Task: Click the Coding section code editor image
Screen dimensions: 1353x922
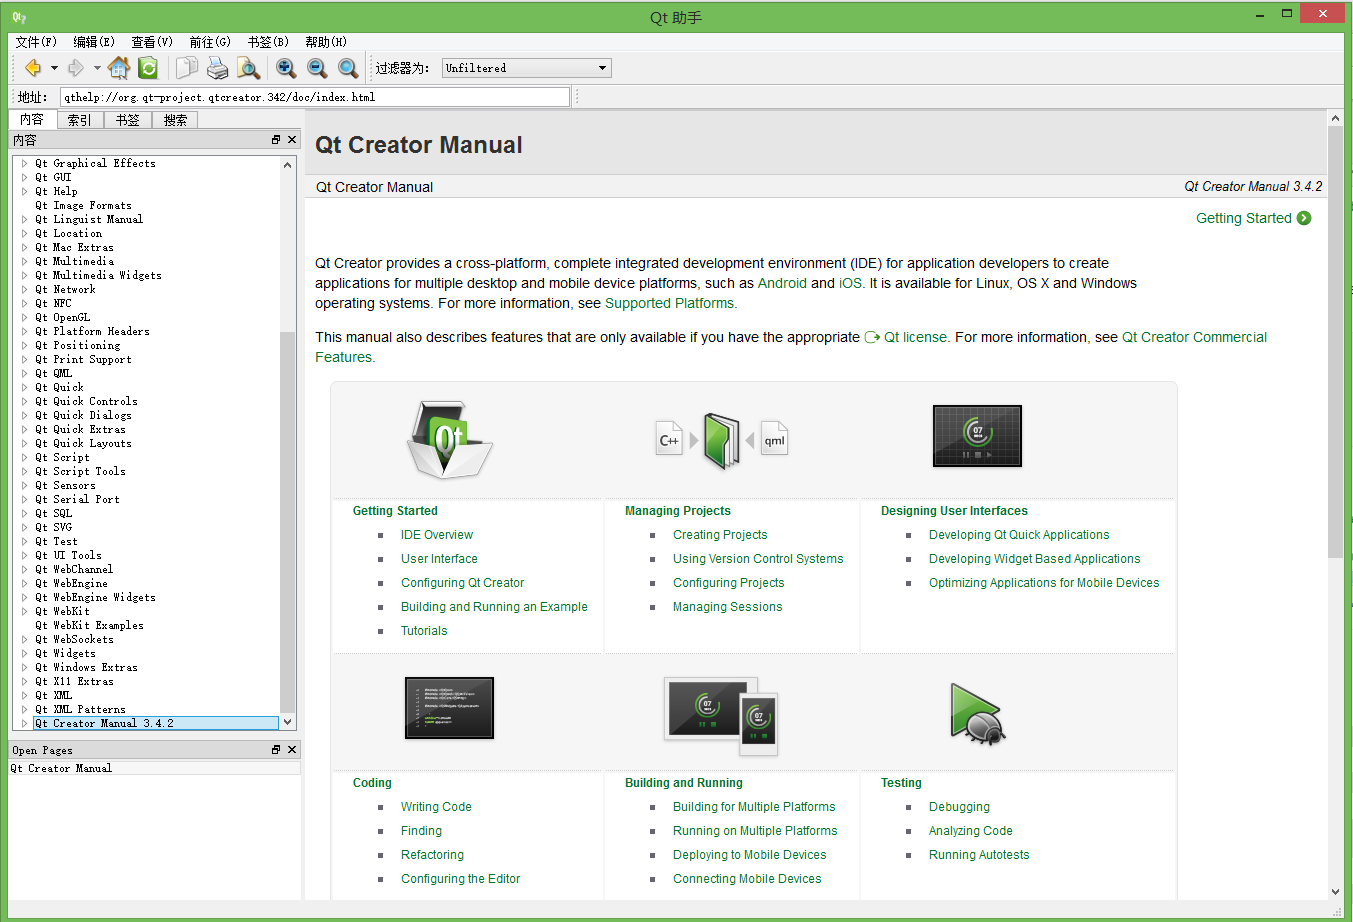Action: pos(449,708)
